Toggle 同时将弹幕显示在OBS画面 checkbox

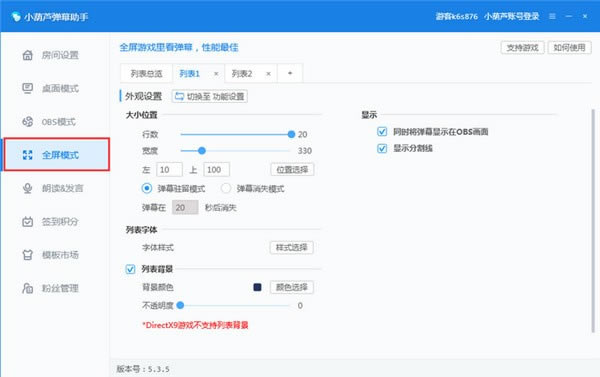382,132
